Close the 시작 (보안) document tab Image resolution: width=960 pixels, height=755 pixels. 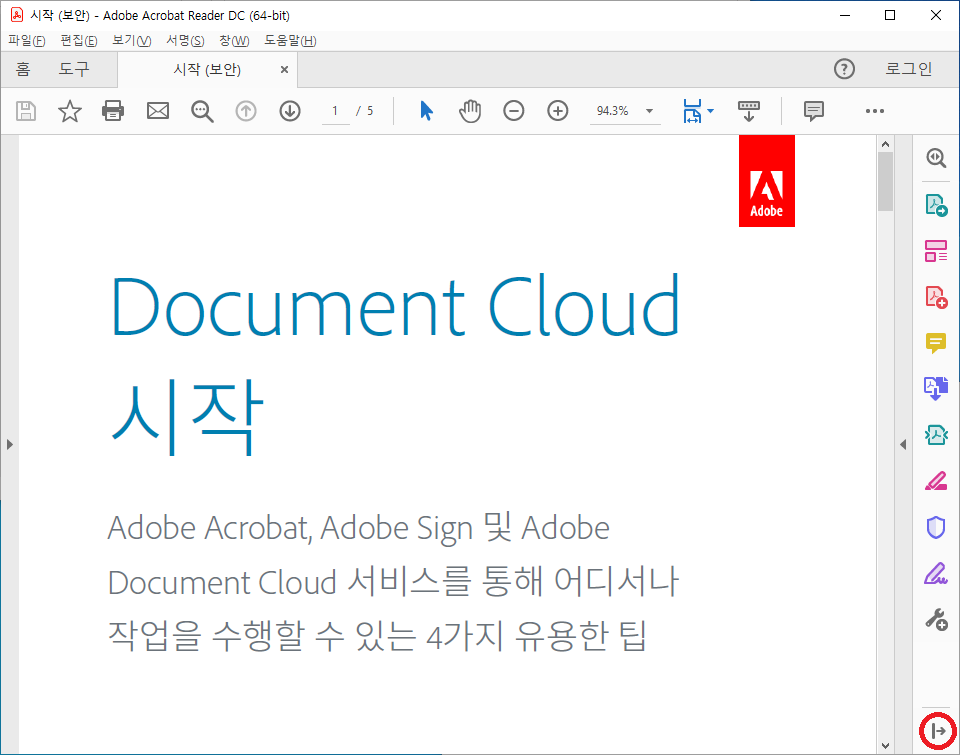tap(284, 69)
